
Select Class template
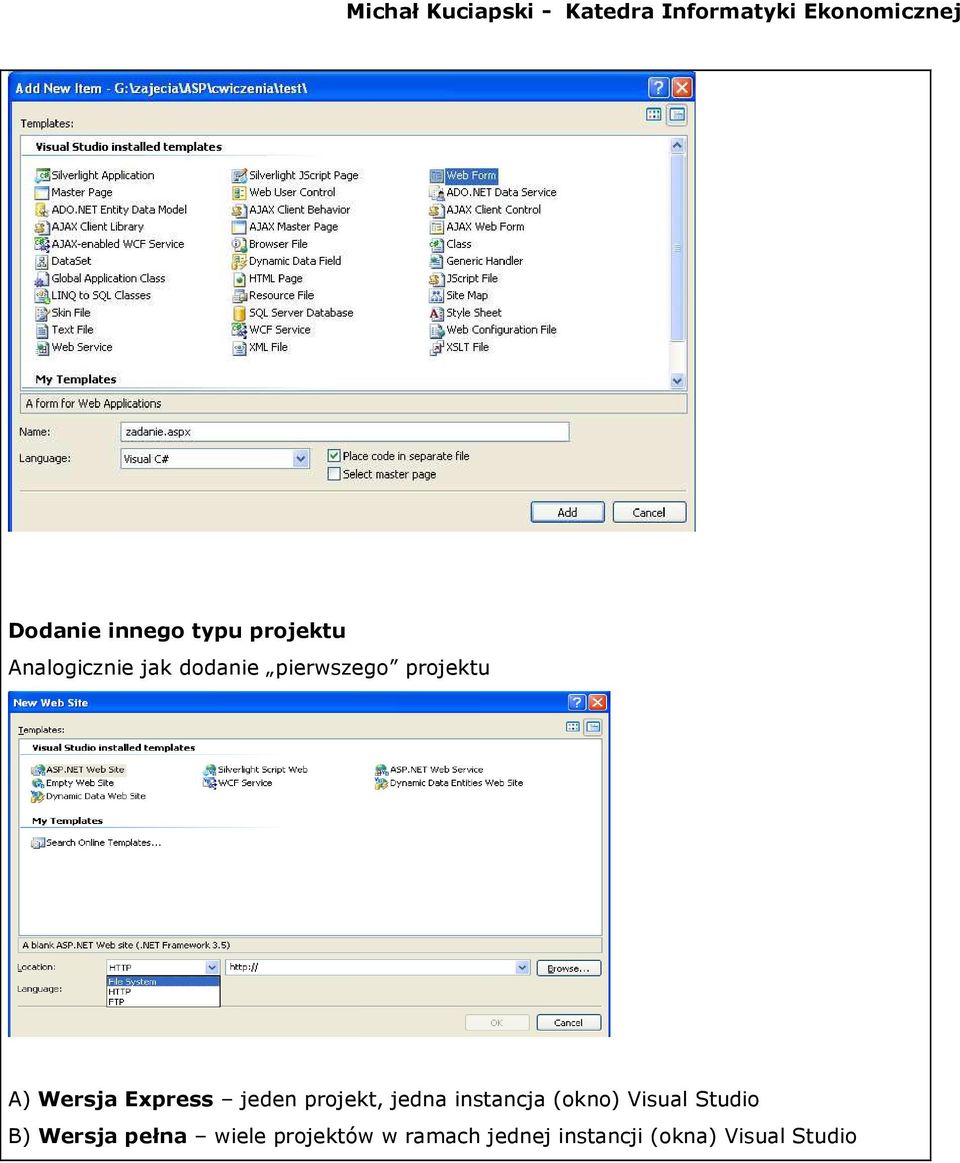450,244
